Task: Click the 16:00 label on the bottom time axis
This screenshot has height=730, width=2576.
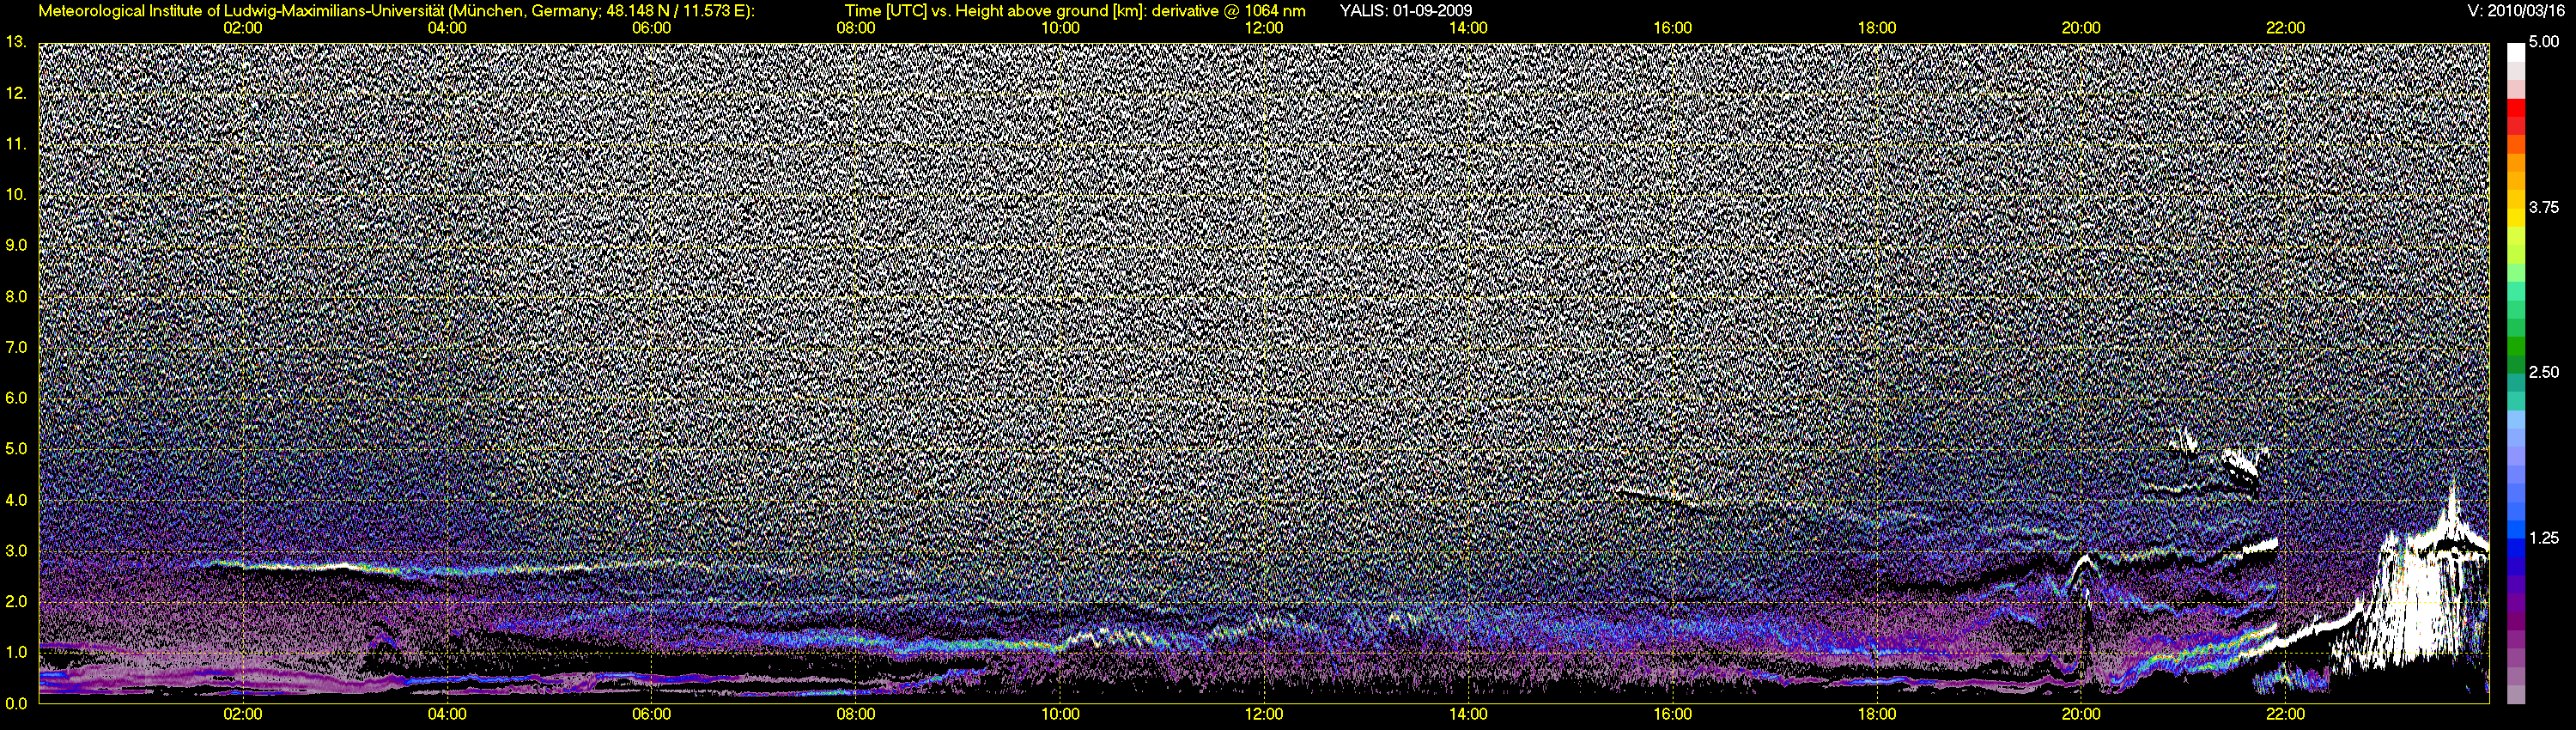Action: coord(1673,714)
